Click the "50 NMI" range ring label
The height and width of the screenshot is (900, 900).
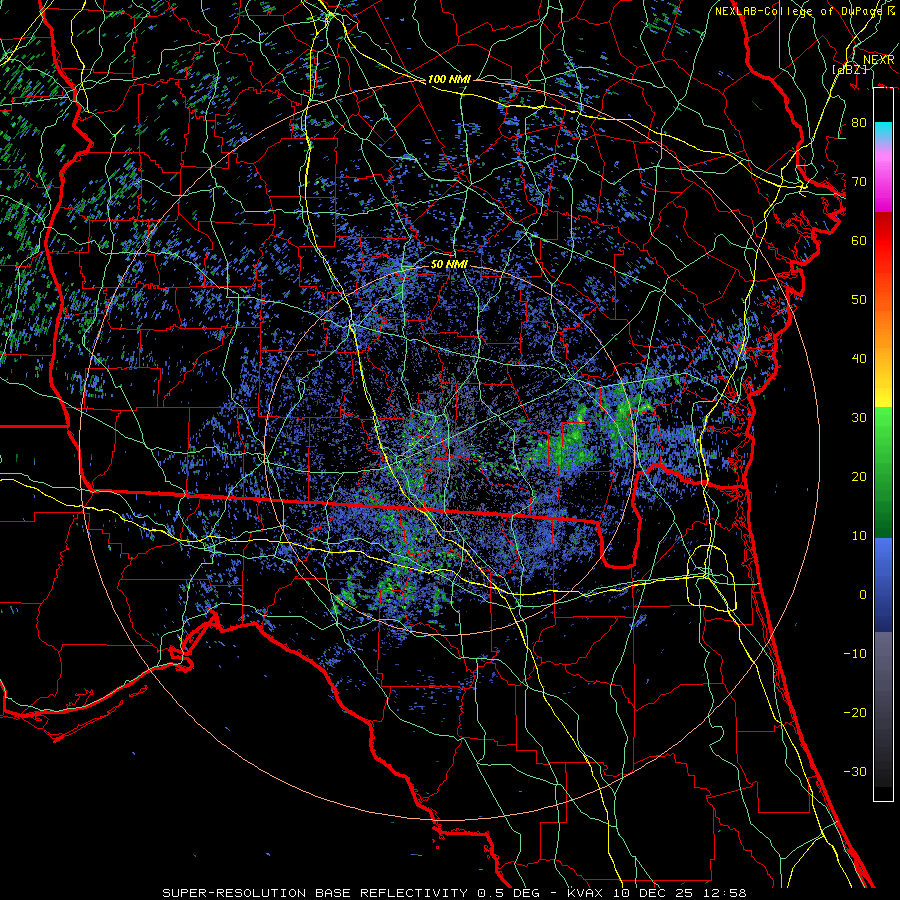(x=449, y=264)
